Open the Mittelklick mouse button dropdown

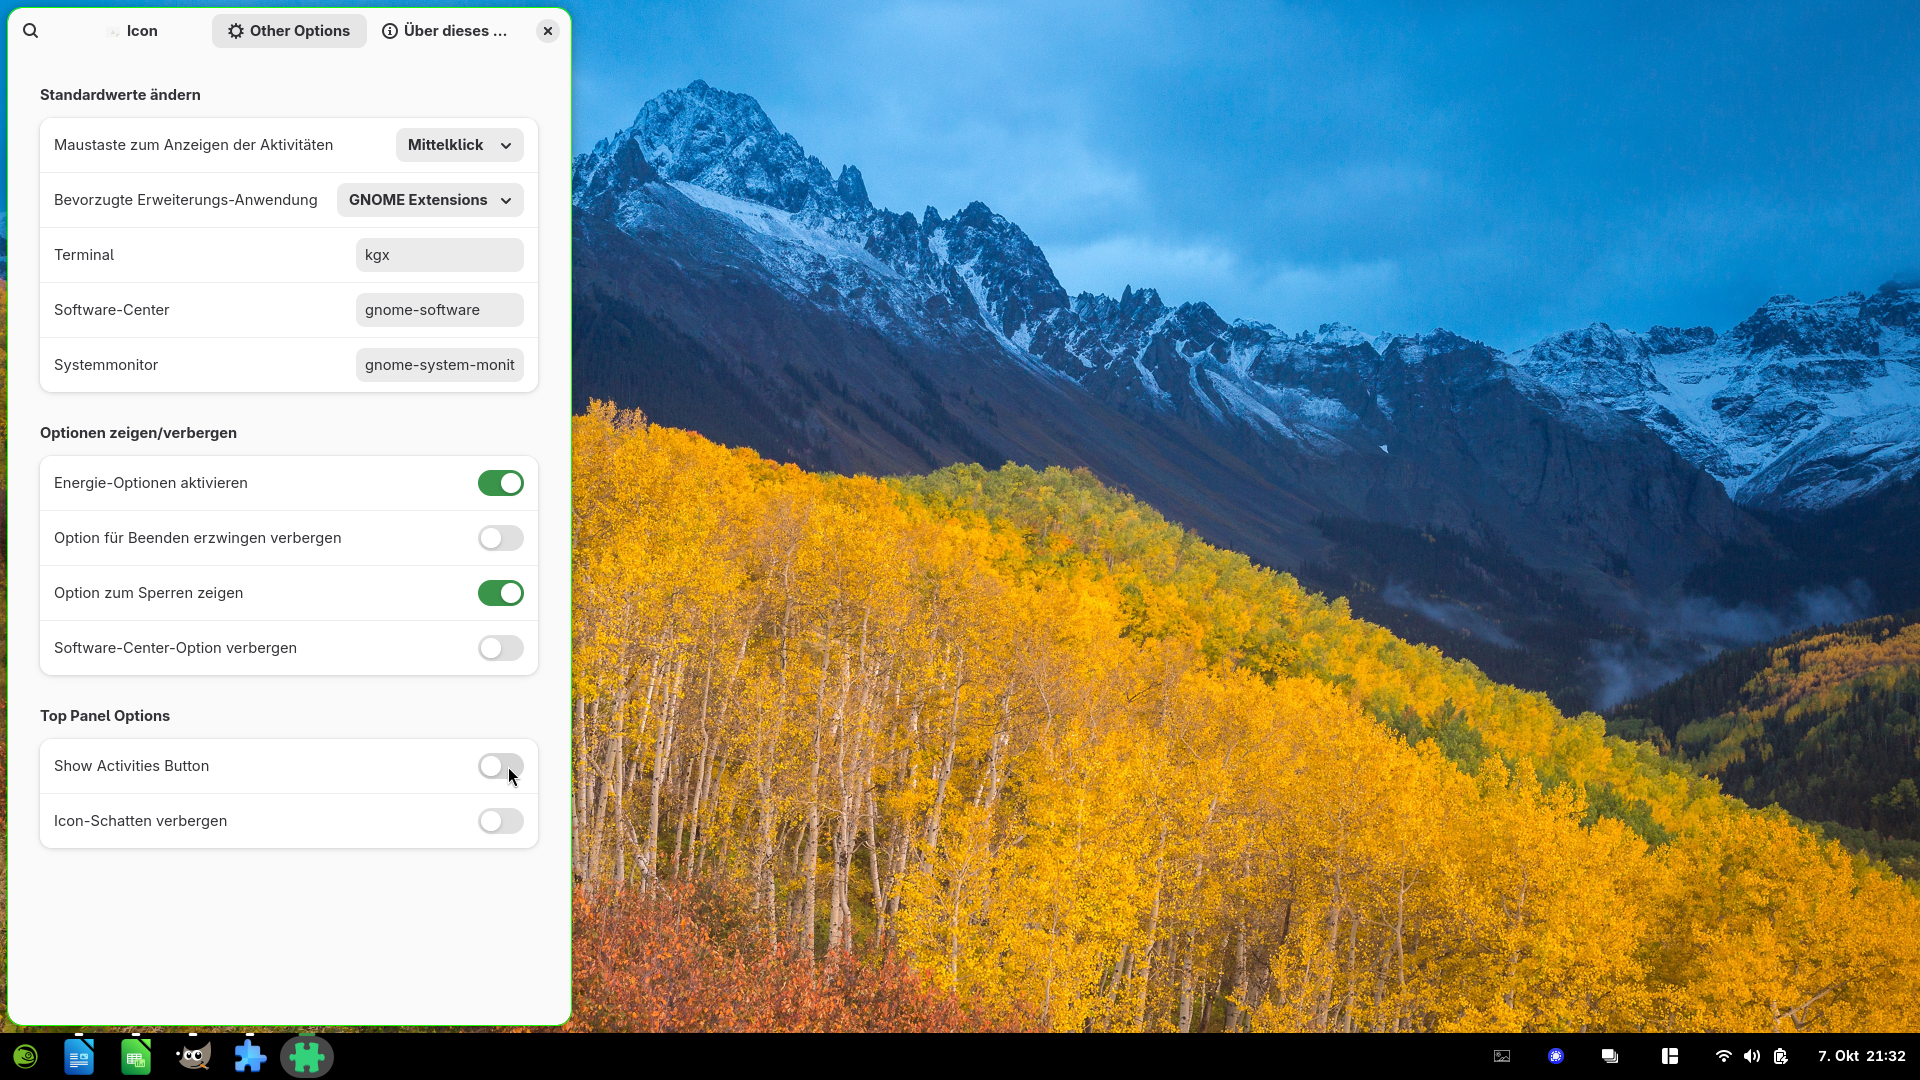coord(459,145)
